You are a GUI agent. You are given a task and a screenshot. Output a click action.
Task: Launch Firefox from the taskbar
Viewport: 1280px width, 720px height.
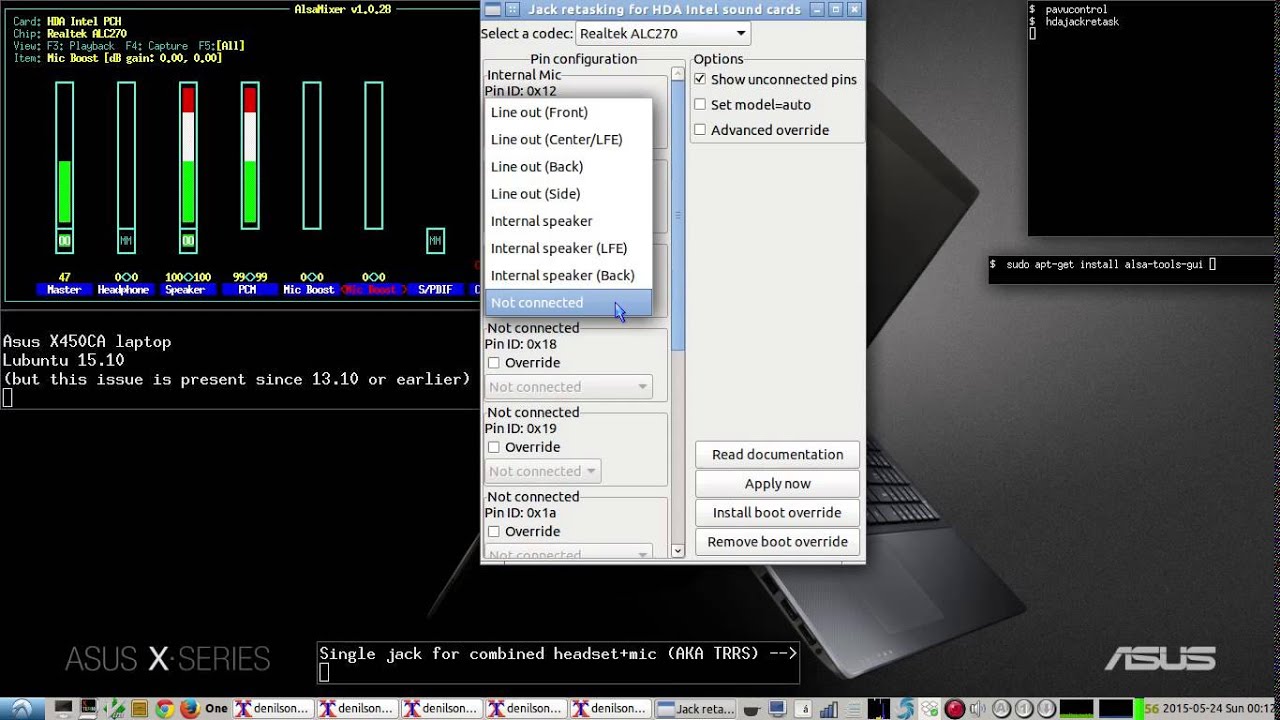click(189, 708)
